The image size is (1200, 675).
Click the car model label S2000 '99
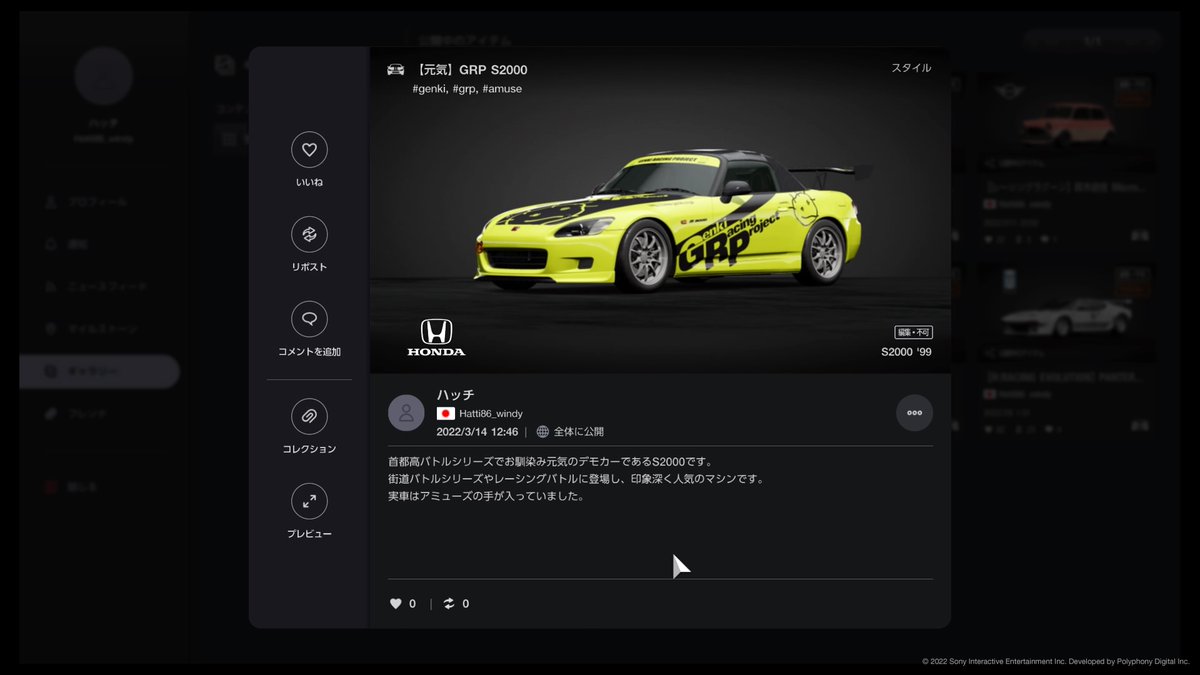[x=906, y=352]
